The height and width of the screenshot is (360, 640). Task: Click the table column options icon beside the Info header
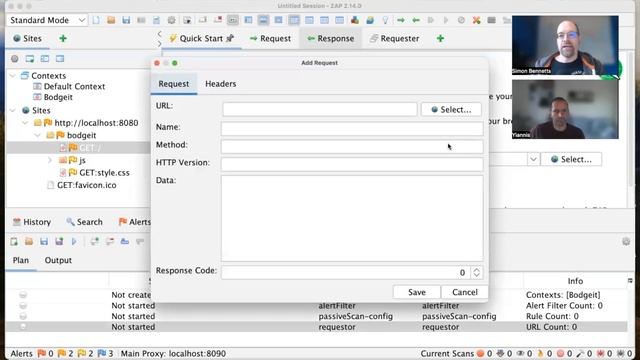pyautogui.click(x=630, y=281)
